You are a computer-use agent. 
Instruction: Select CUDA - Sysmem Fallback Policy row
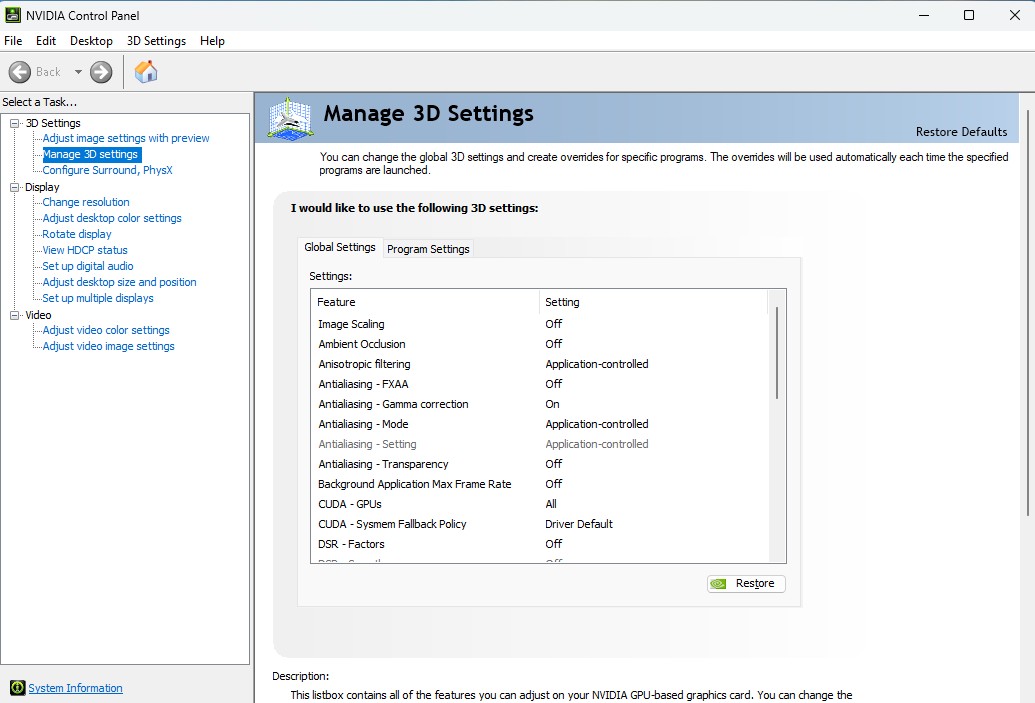click(x=540, y=524)
